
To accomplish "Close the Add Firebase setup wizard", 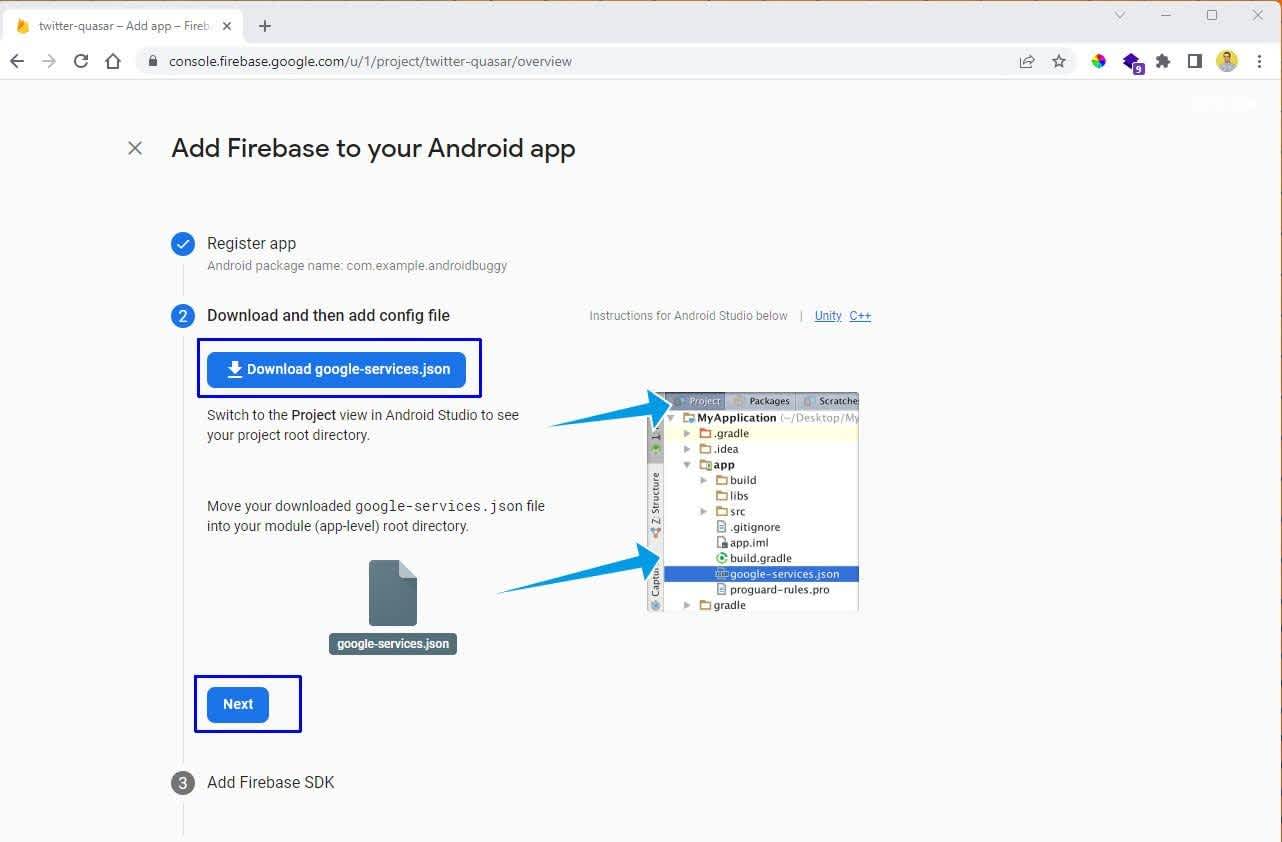I will point(135,148).
